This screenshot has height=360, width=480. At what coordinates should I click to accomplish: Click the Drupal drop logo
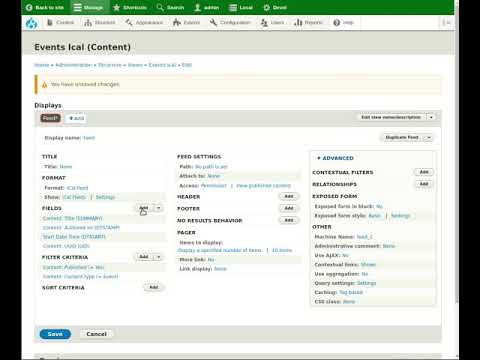click(x=32, y=23)
